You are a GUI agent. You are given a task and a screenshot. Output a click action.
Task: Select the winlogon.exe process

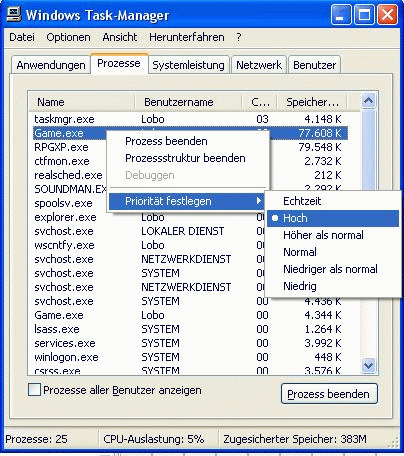66,357
